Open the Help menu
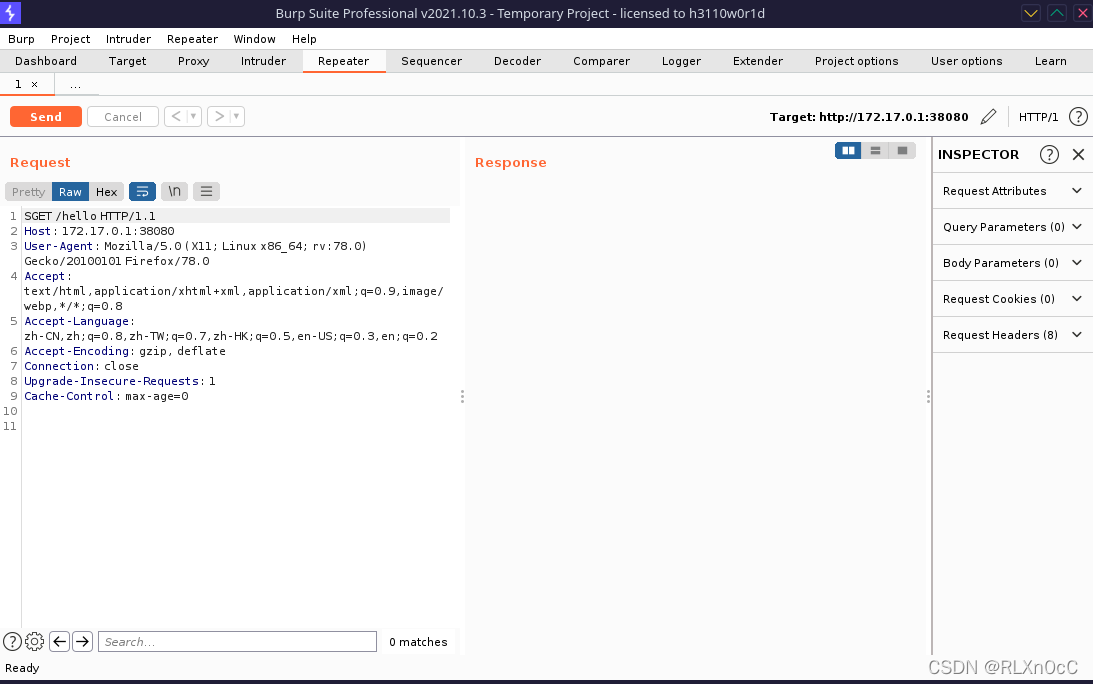1093x684 pixels. pos(304,39)
